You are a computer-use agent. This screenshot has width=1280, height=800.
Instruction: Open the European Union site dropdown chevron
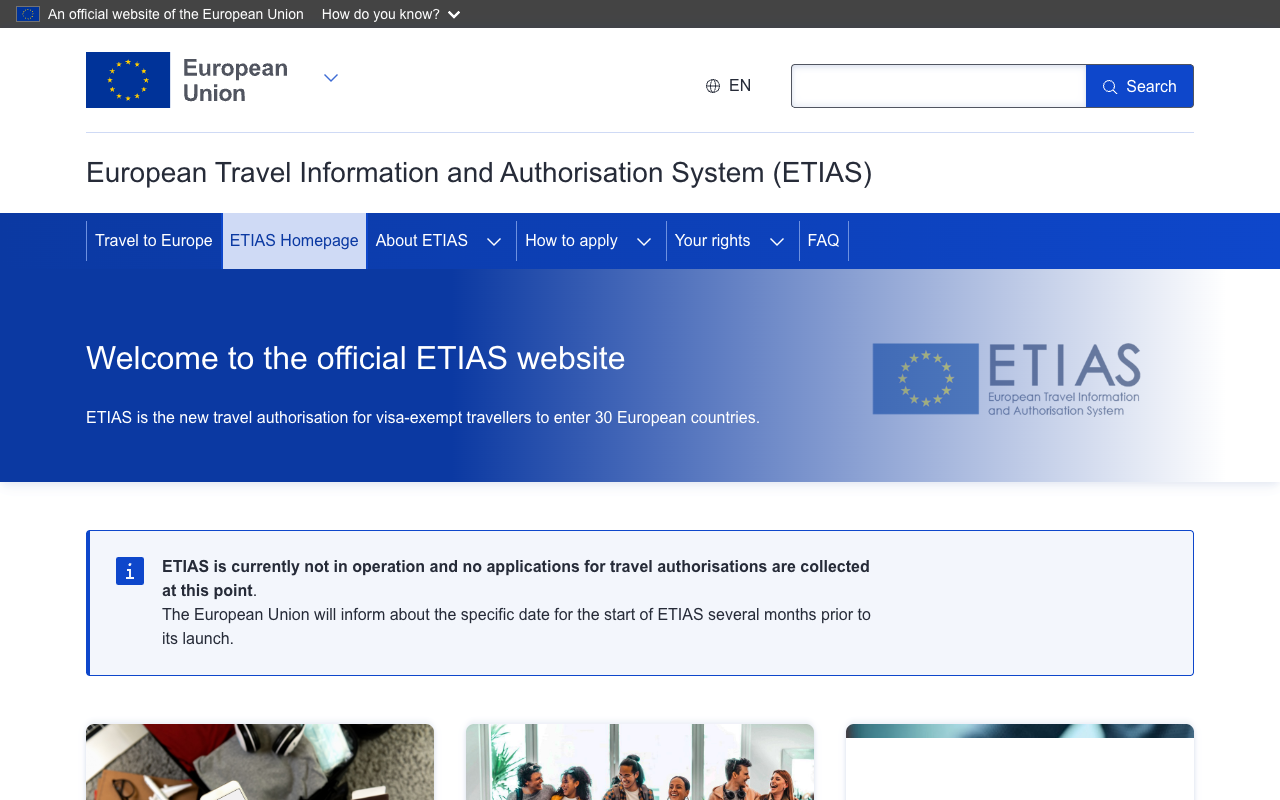(331, 78)
